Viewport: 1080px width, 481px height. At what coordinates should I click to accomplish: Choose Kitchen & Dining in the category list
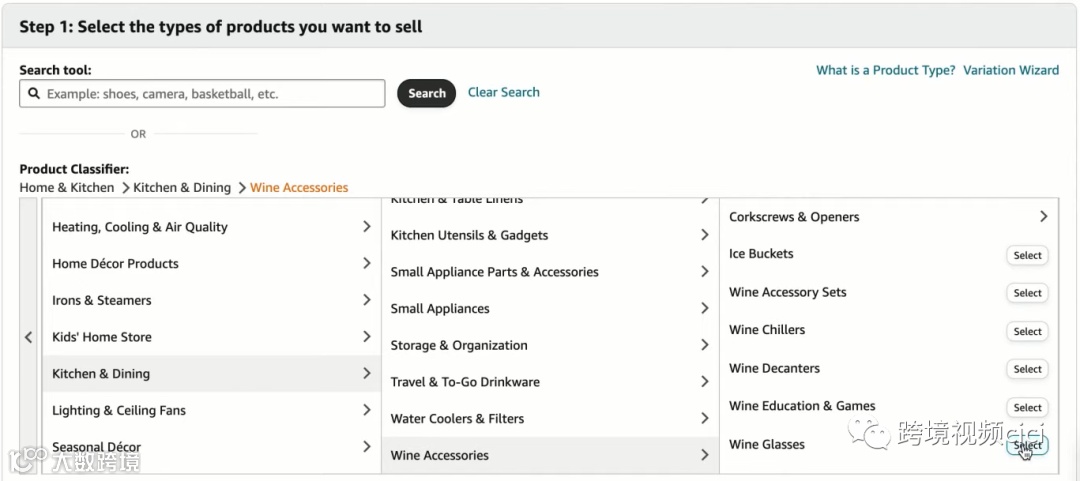point(101,374)
